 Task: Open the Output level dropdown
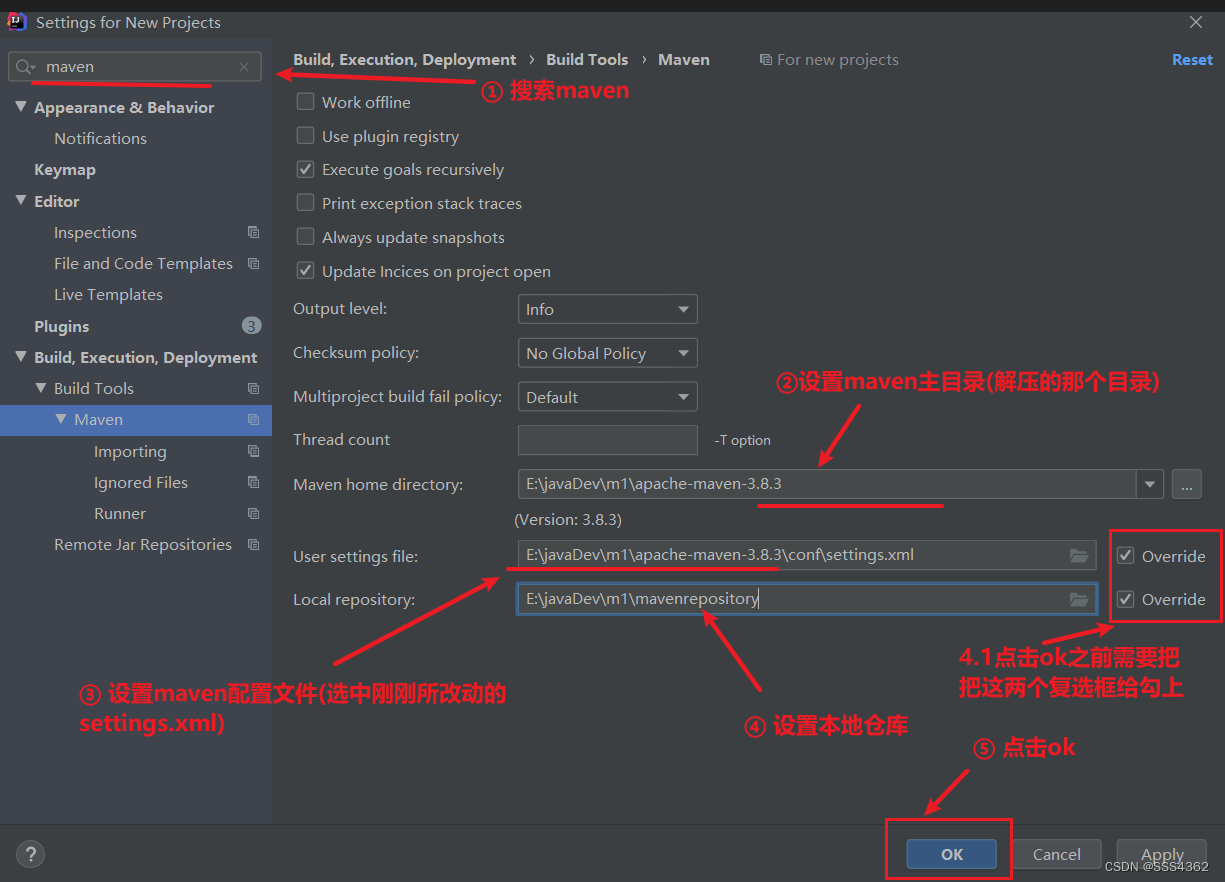[x=607, y=309]
